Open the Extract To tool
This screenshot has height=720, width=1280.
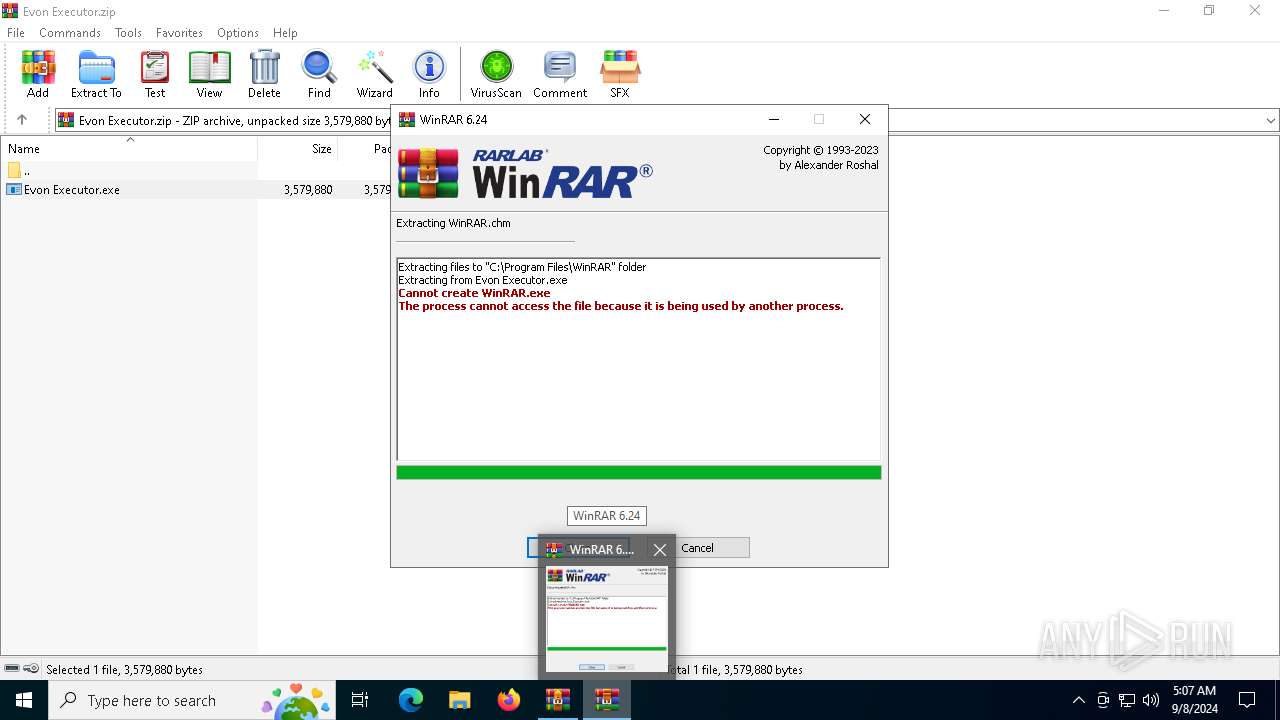coord(96,75)
